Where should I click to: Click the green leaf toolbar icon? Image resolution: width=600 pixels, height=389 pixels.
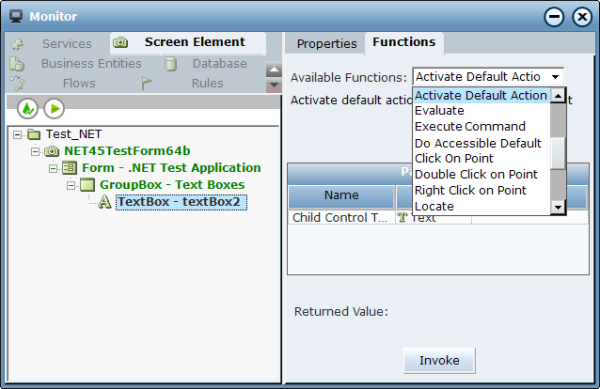click(x=28, y=109)
